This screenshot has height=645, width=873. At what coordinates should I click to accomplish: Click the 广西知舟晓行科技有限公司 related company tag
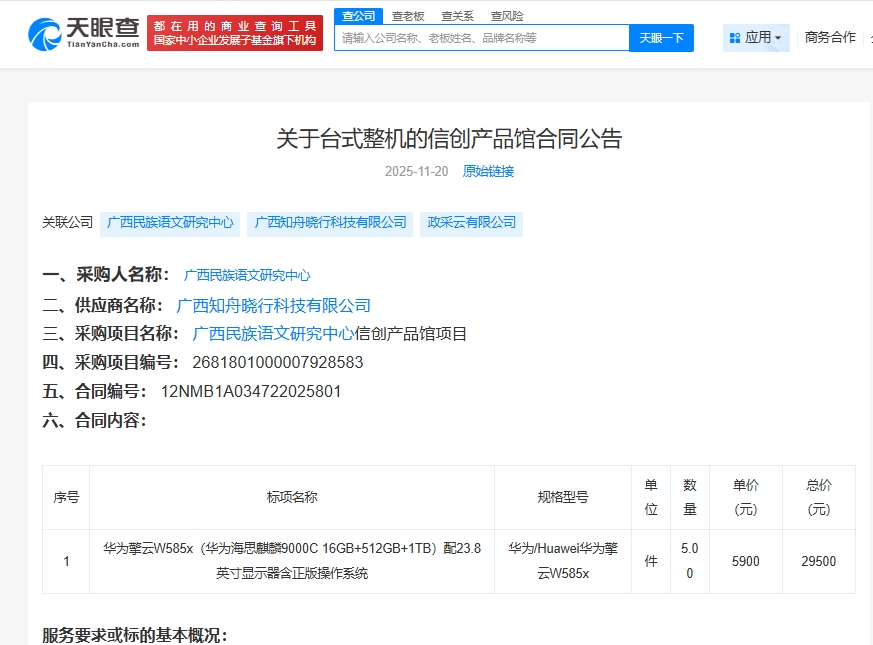coord(330,222)
